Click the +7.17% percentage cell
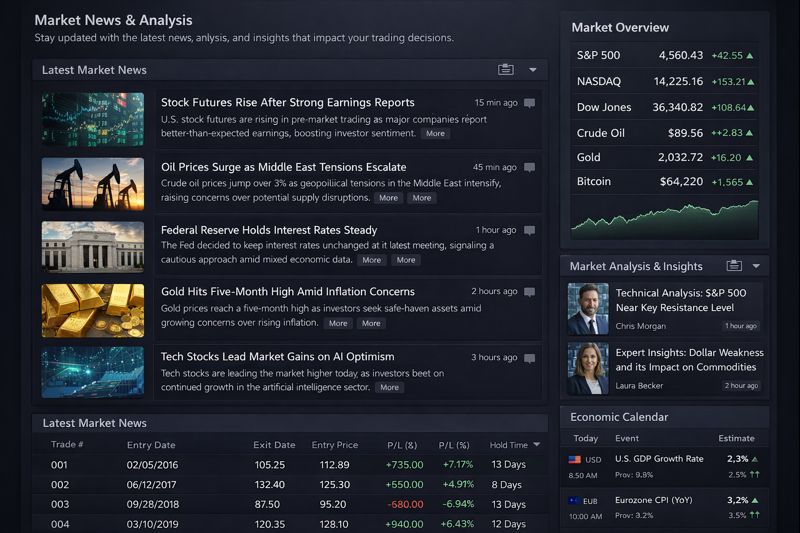 click(x=458, y=465)
